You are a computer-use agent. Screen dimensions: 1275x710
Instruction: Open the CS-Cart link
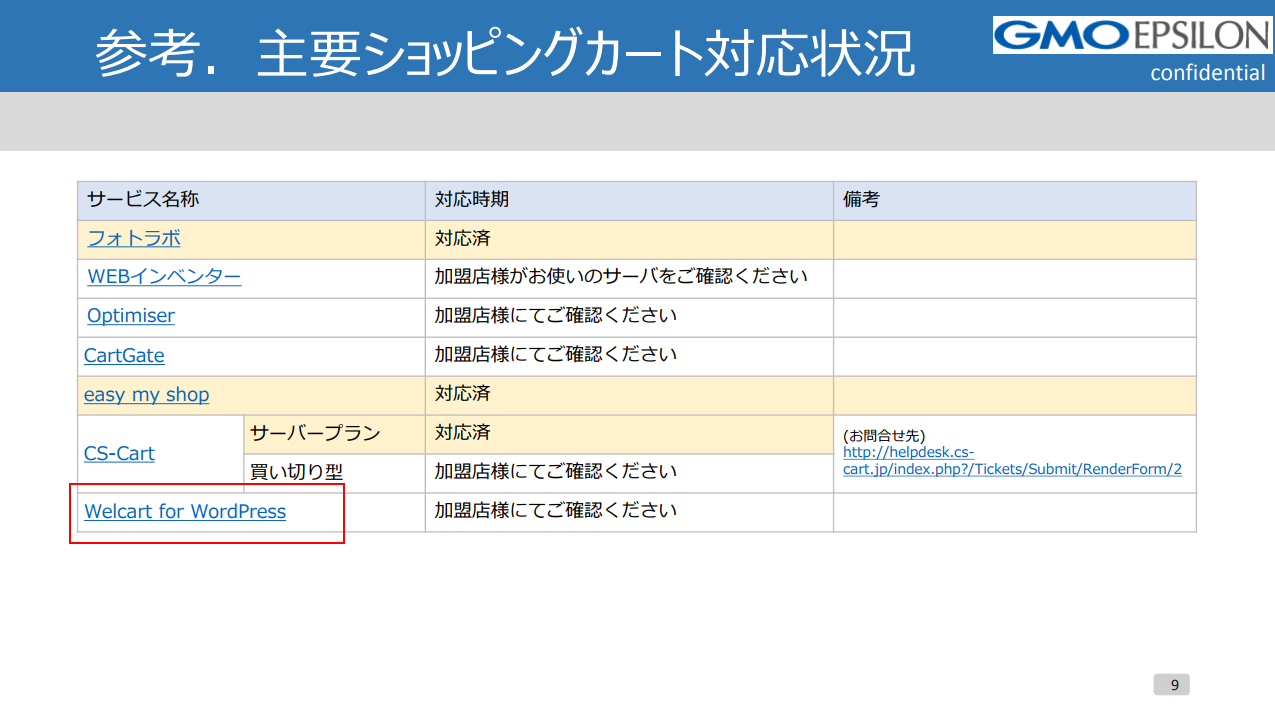pos(119,453)
